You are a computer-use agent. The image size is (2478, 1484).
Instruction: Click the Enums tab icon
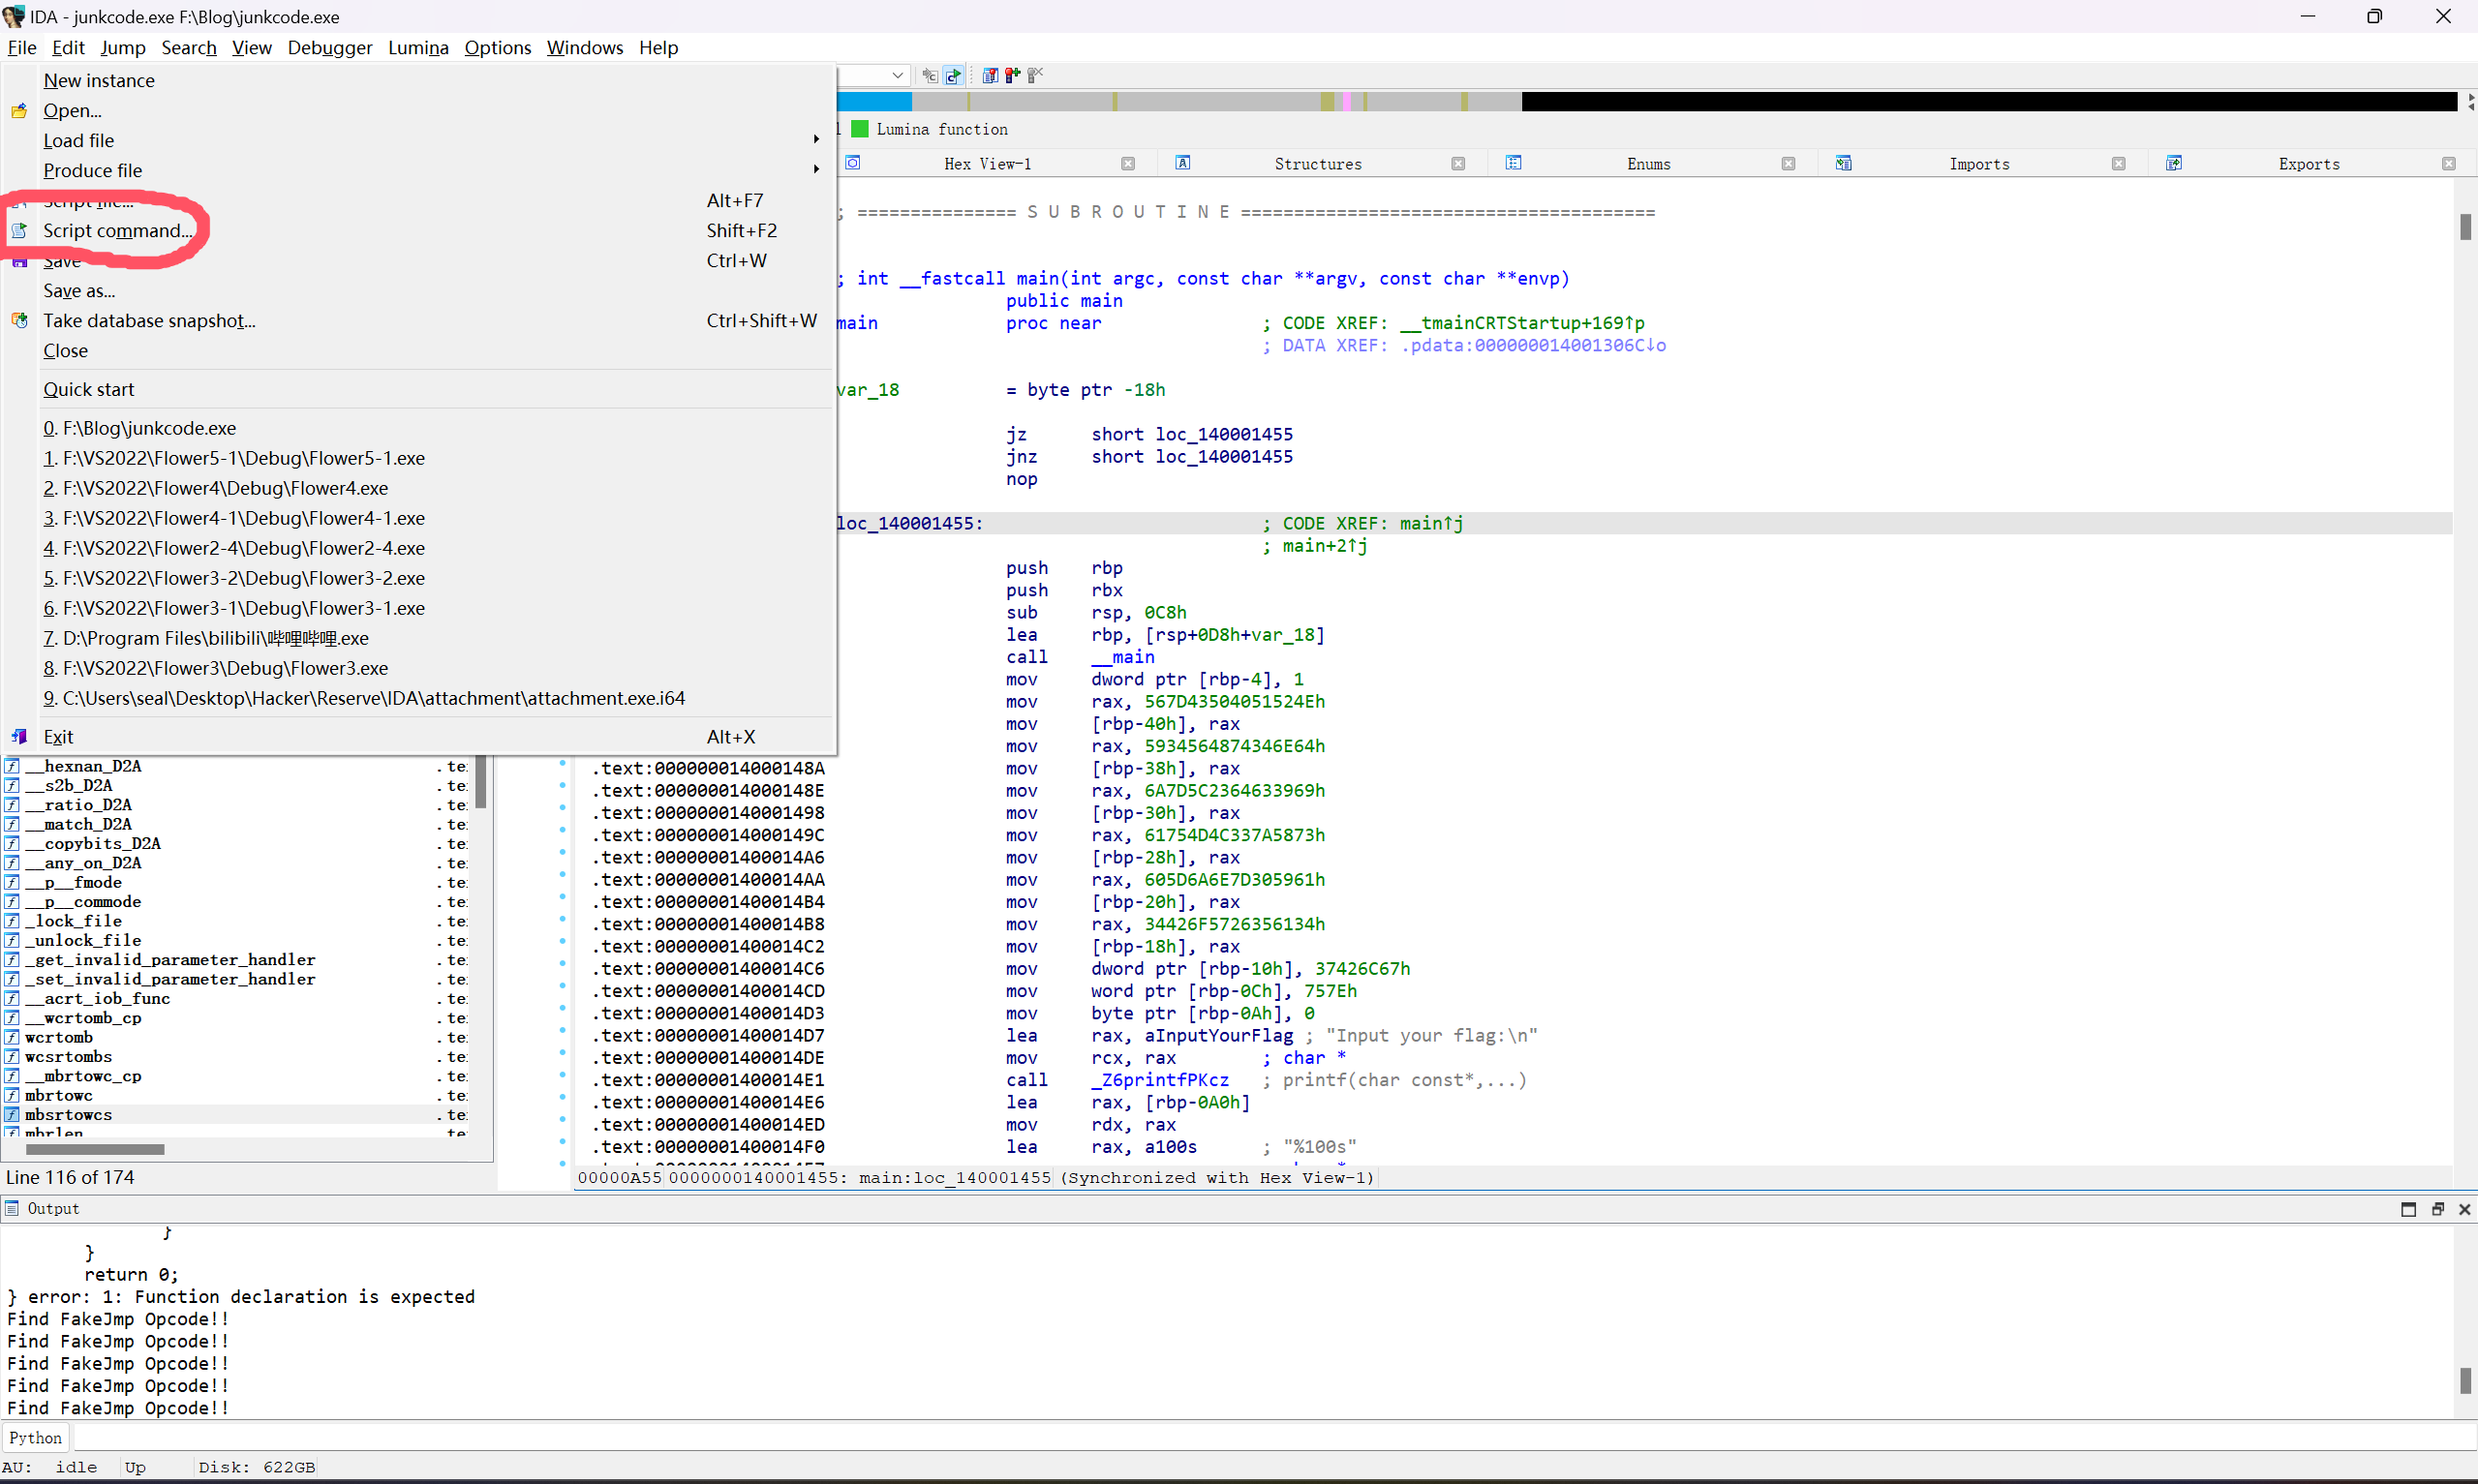pyautogui.click(x=1514, y=163)
